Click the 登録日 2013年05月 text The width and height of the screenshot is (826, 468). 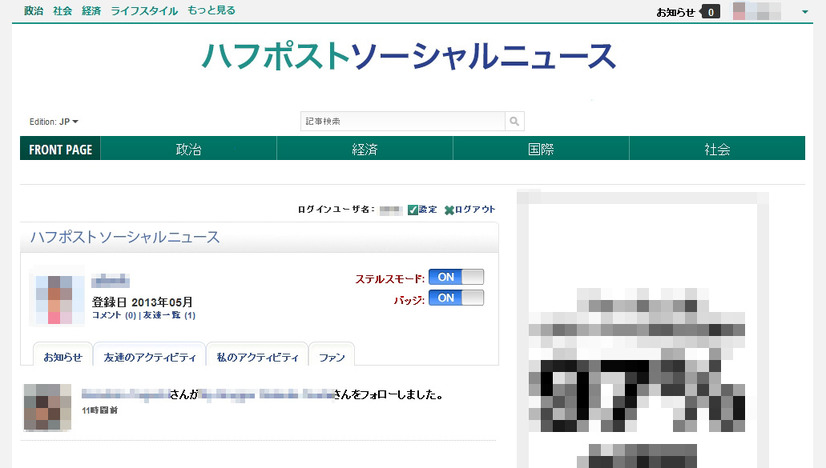coord(142,302)
